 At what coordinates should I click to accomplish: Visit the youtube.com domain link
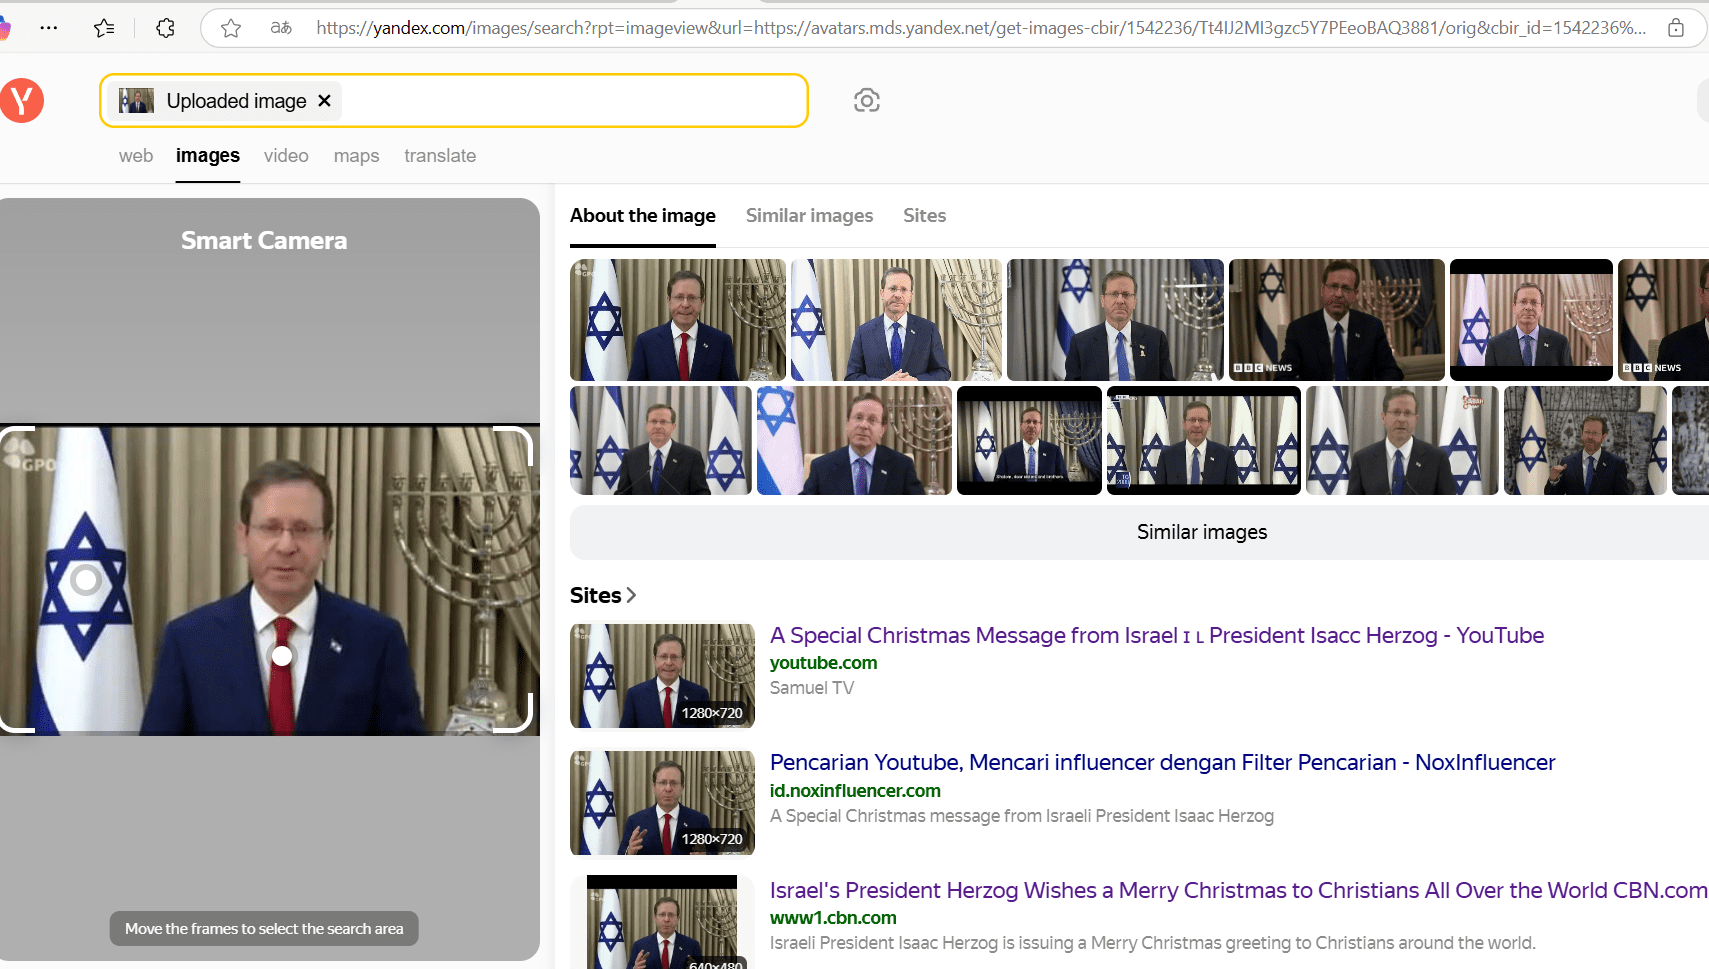pos(823,663)
